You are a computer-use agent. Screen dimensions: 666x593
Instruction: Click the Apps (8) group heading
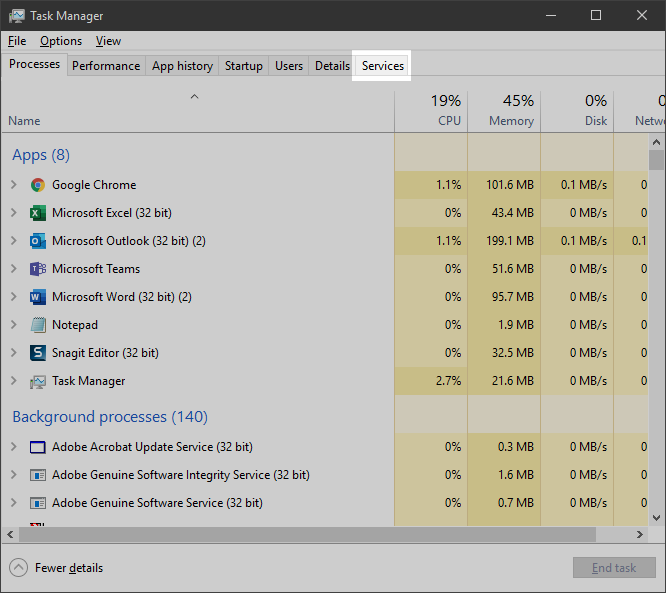click(41, 155)
